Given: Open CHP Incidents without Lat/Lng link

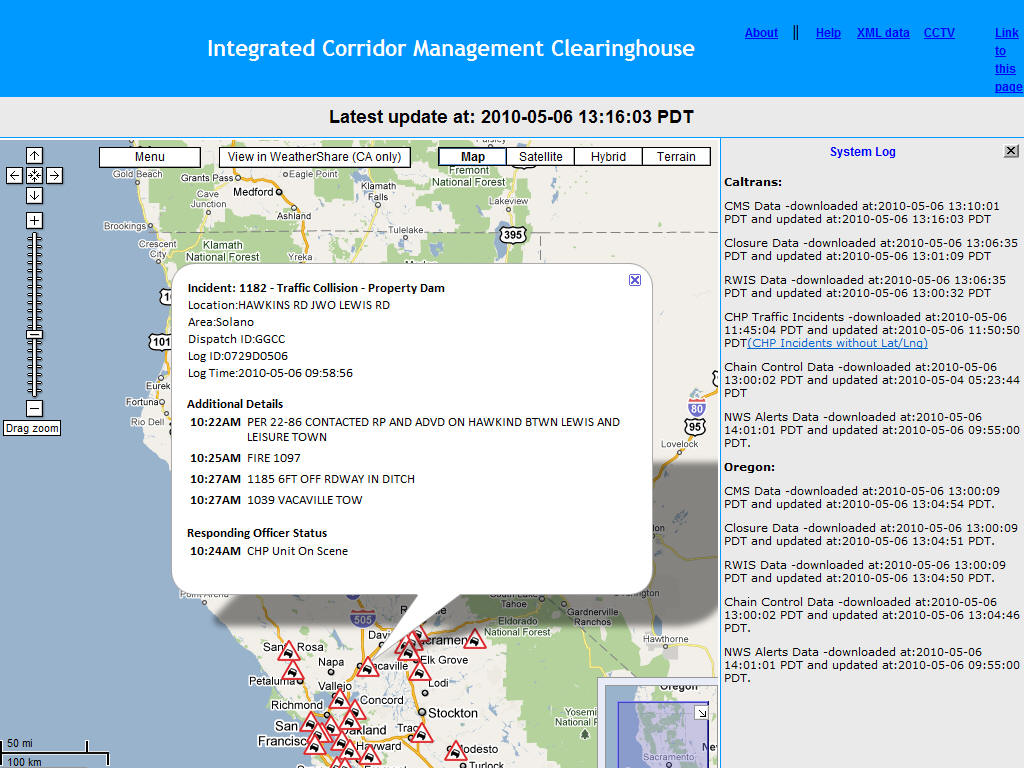Looking at the screenshot, I should pyautogui.click(x=837, y=343).
